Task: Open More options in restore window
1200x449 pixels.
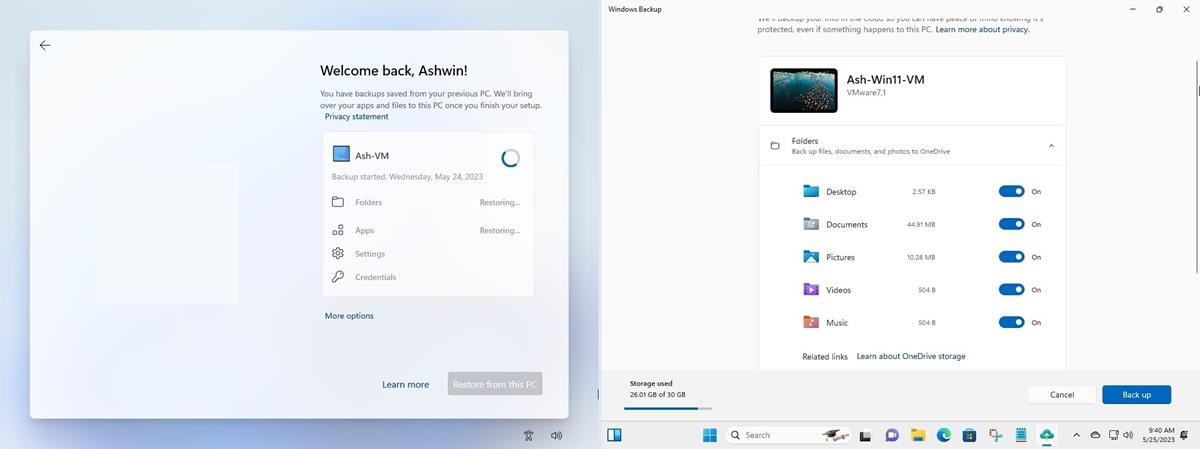Action: click(349, 316)
